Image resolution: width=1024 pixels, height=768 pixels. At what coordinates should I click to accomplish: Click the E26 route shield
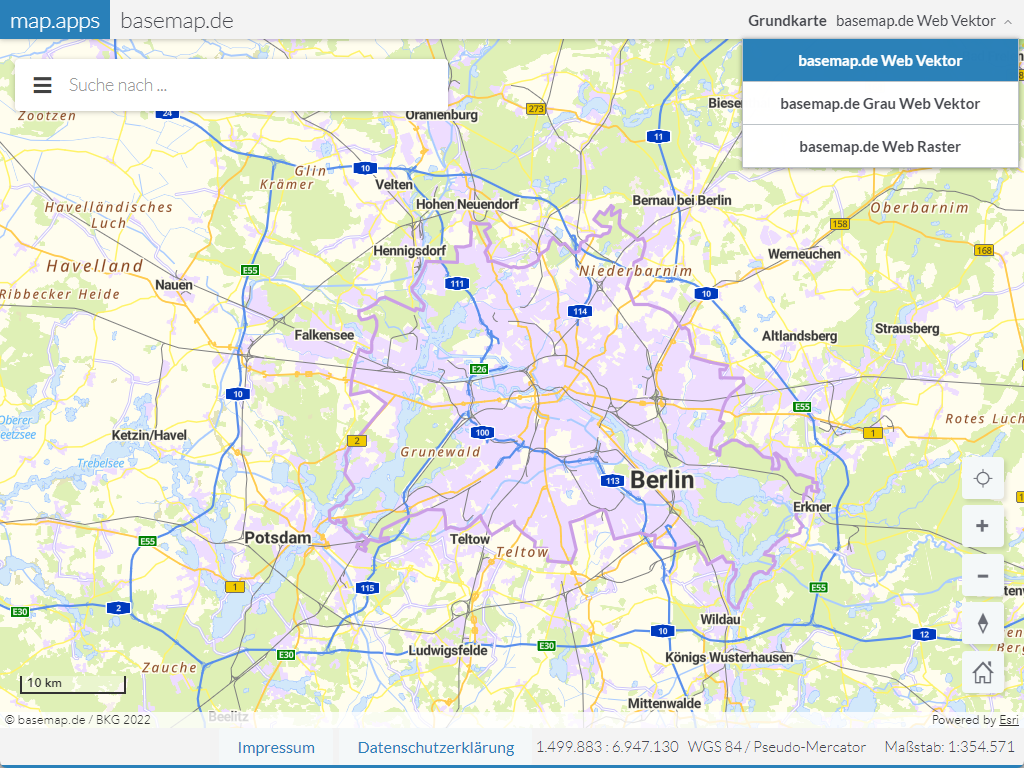(x=479, y=369)
